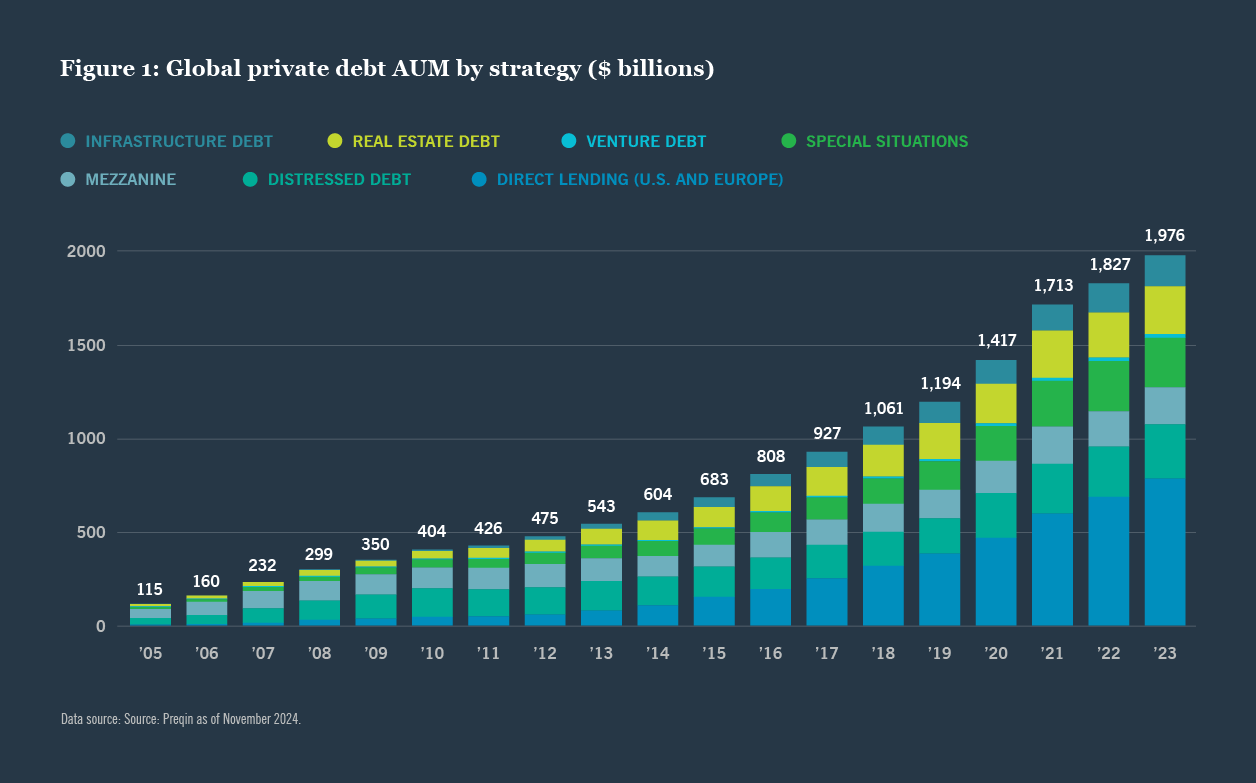Click the 115 total above '05 bar

point(149,589)
